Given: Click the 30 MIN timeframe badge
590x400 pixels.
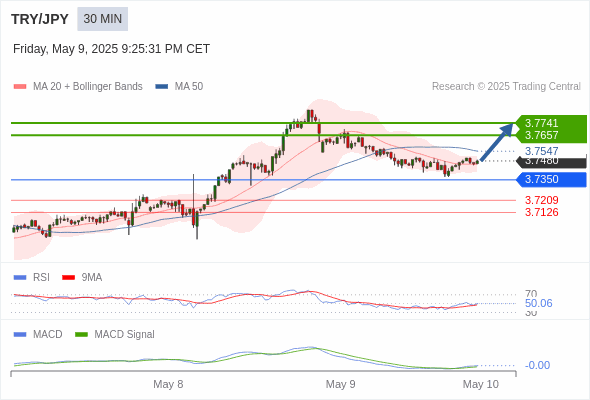Looking at the screenshot, I should pos(102,19).
